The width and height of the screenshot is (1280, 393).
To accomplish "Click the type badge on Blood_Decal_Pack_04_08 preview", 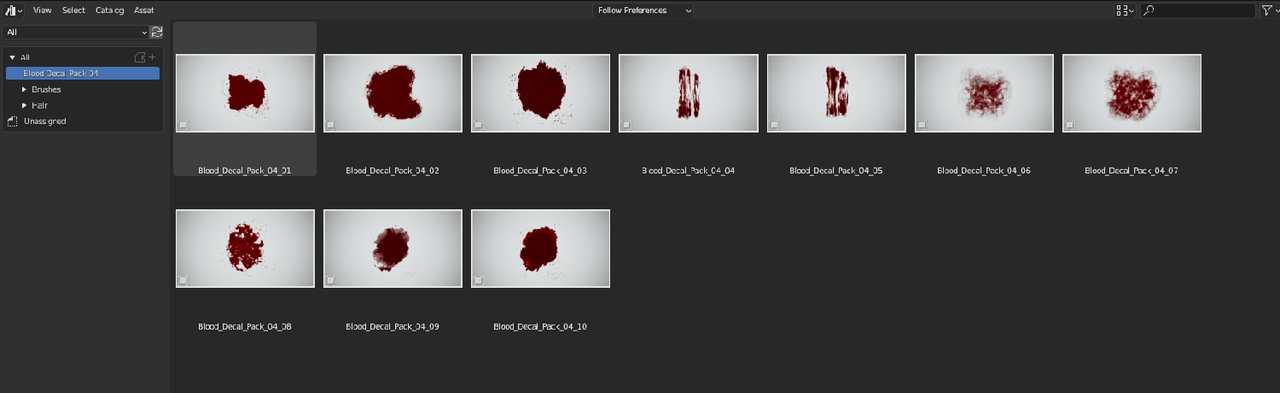I will coord(183,281).
